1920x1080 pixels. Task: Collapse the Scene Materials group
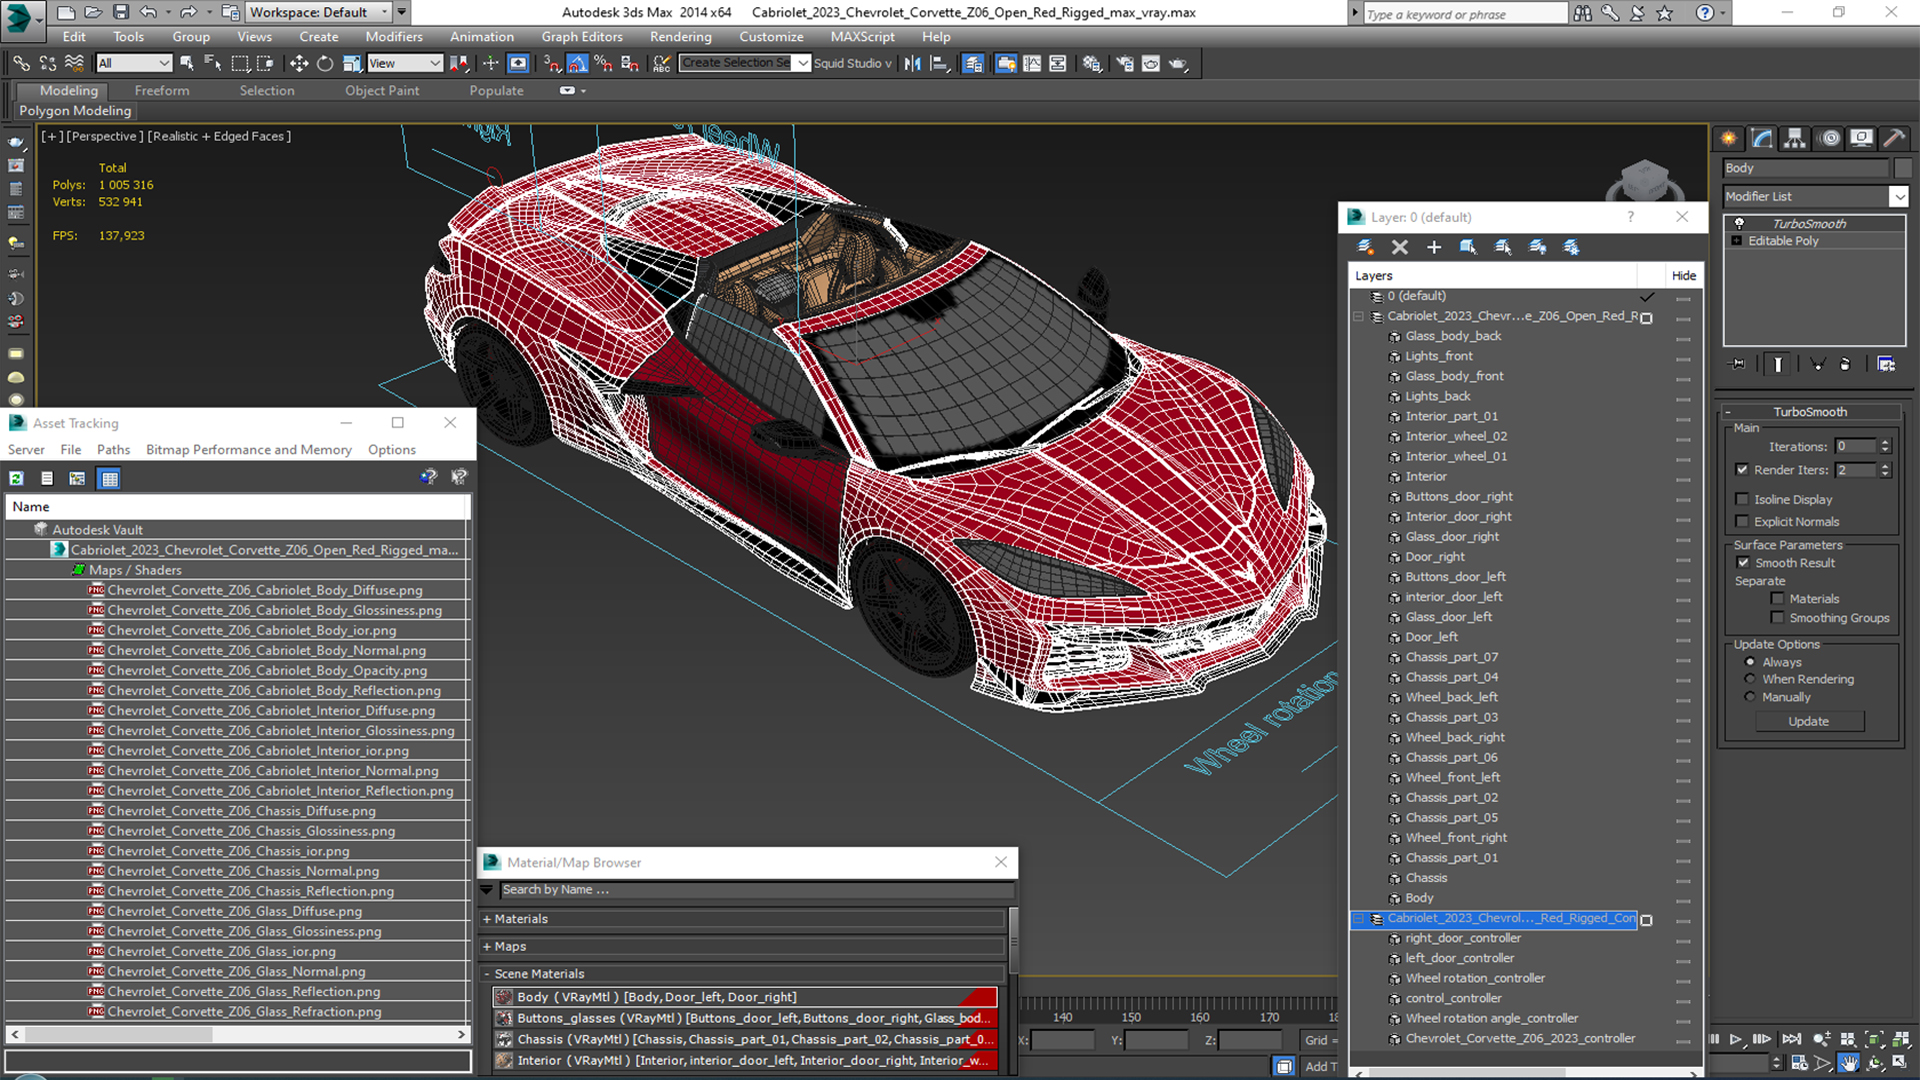487,974
